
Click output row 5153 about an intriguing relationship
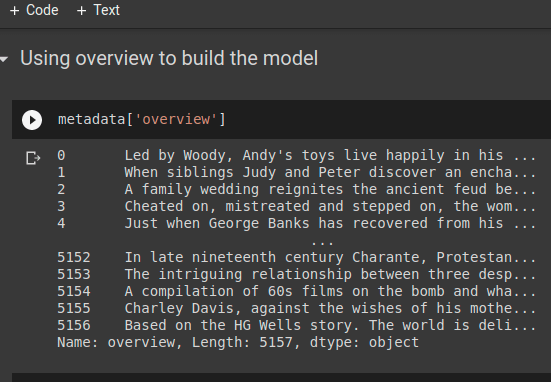click(296, 274)
